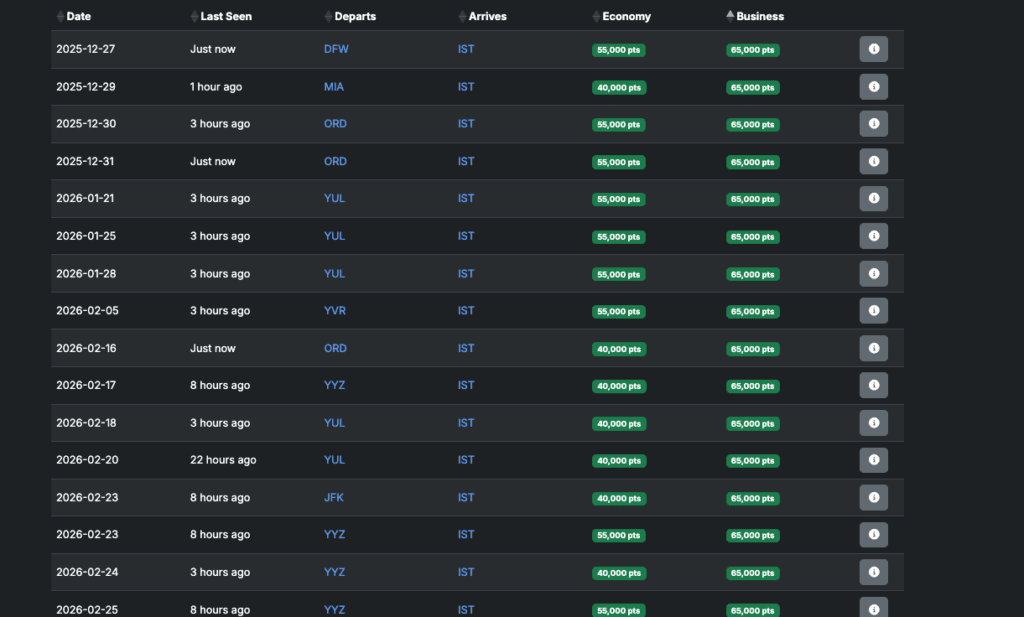Click the JFK departure airport link
This screenshot has height=617, width=1024.
(334, 498)
